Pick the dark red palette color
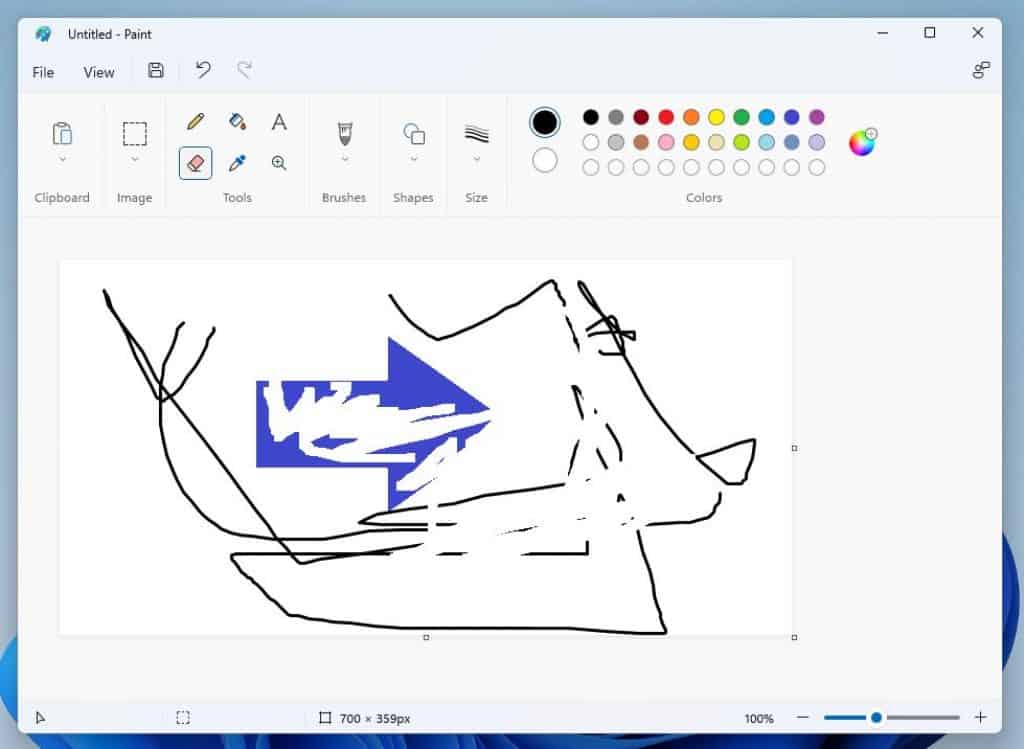Viewport: 1024px width, 749px height. pyautogui.click(x=641, y=117)
